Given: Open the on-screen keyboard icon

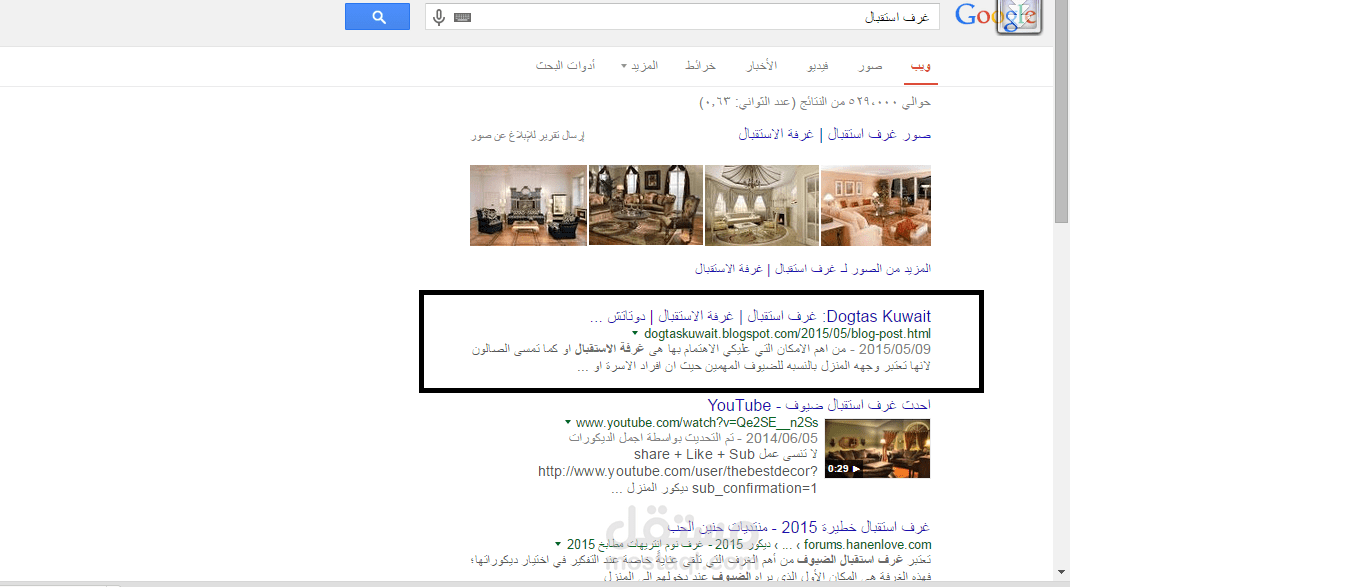Looking at the screenshot, I should (462, 18).
